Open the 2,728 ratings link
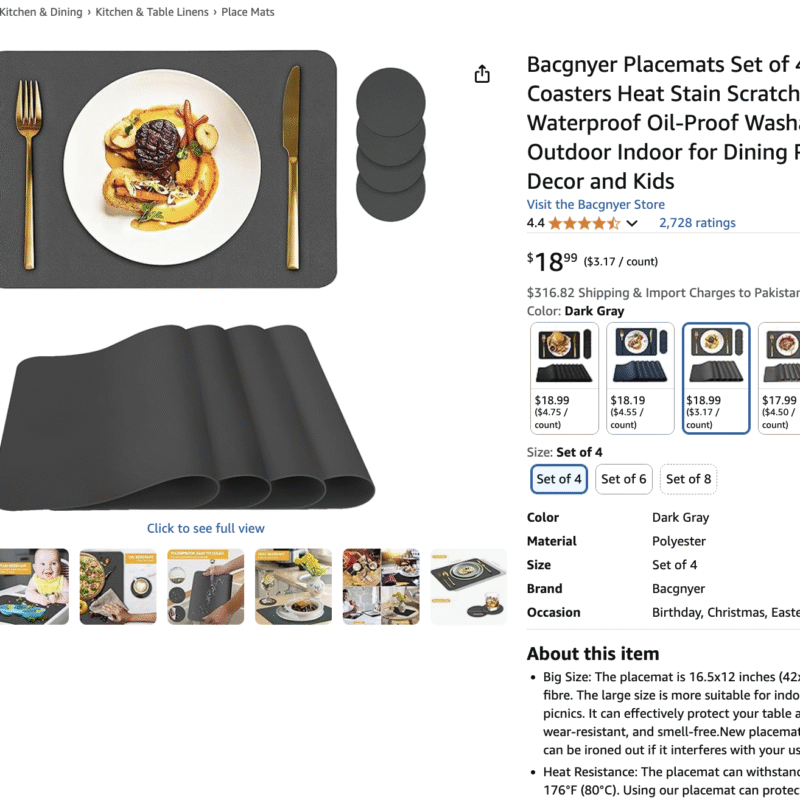800x800 pixels. tap(697, 223)
